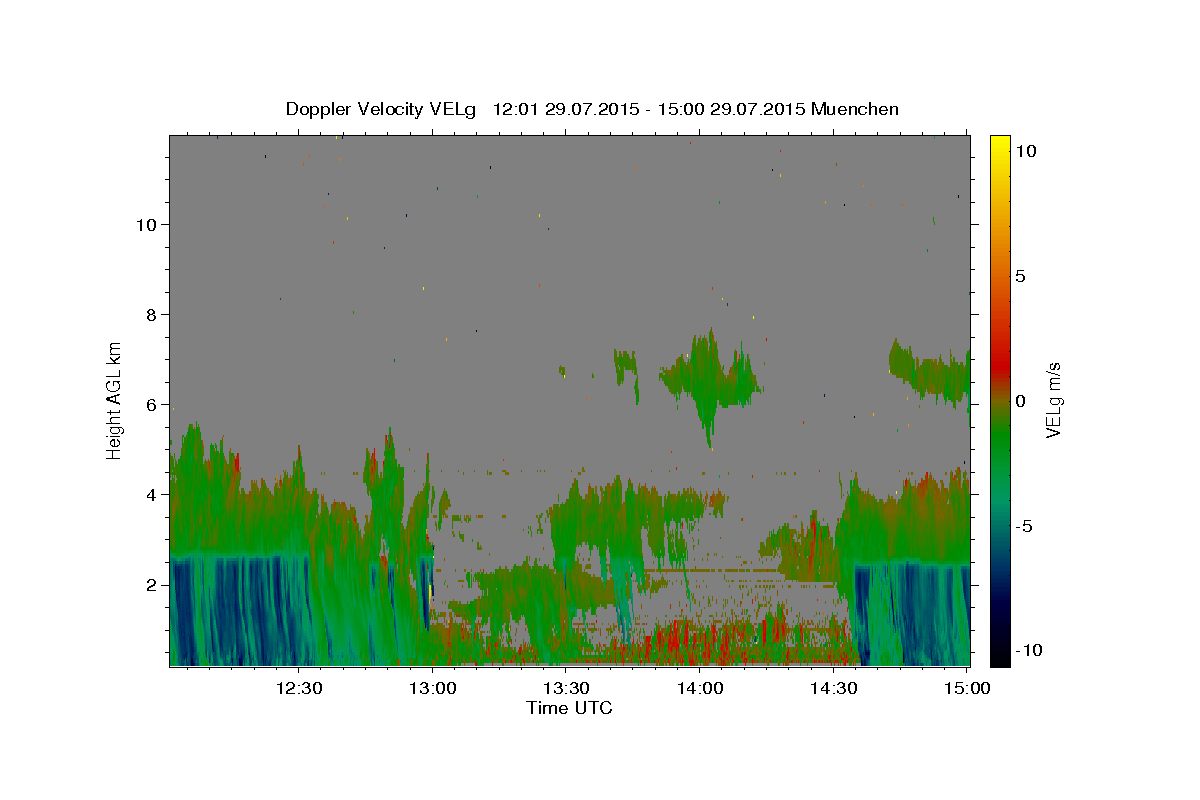Click the 14:00 time tick label
The height and width of the screenshot is (800, 1200).
(x=700, y=688)
